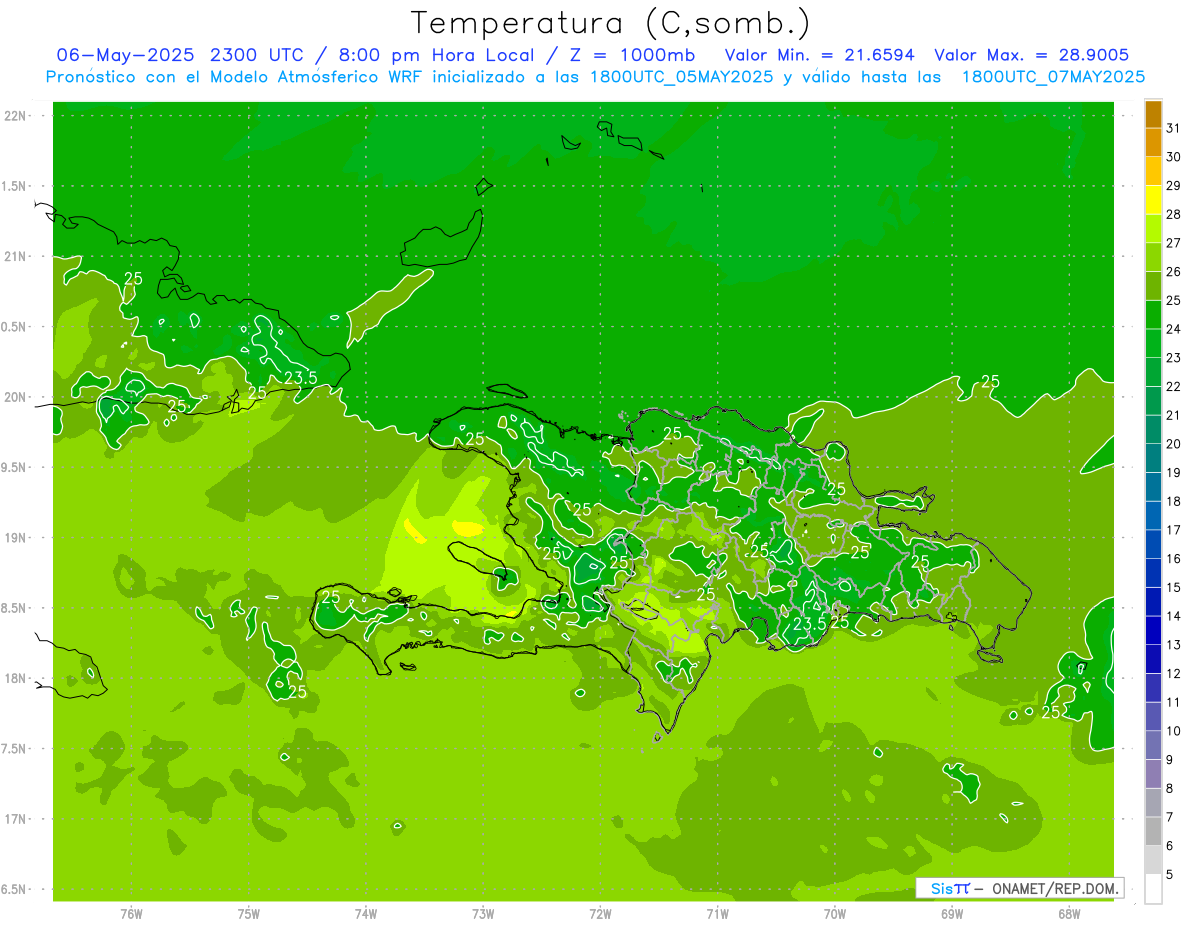Click the colorbar value "28"

(x=1173, y=214)
